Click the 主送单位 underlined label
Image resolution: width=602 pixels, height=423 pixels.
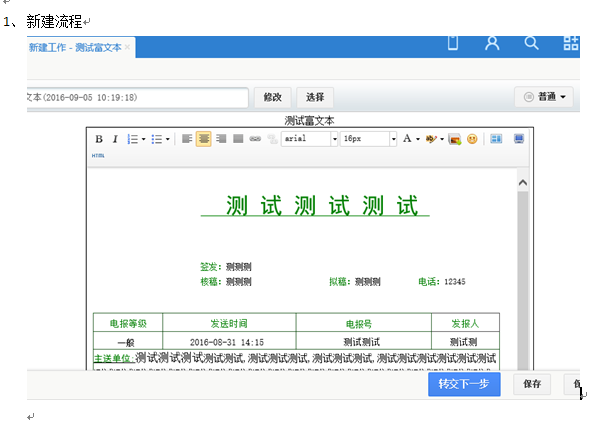(114, 359)
